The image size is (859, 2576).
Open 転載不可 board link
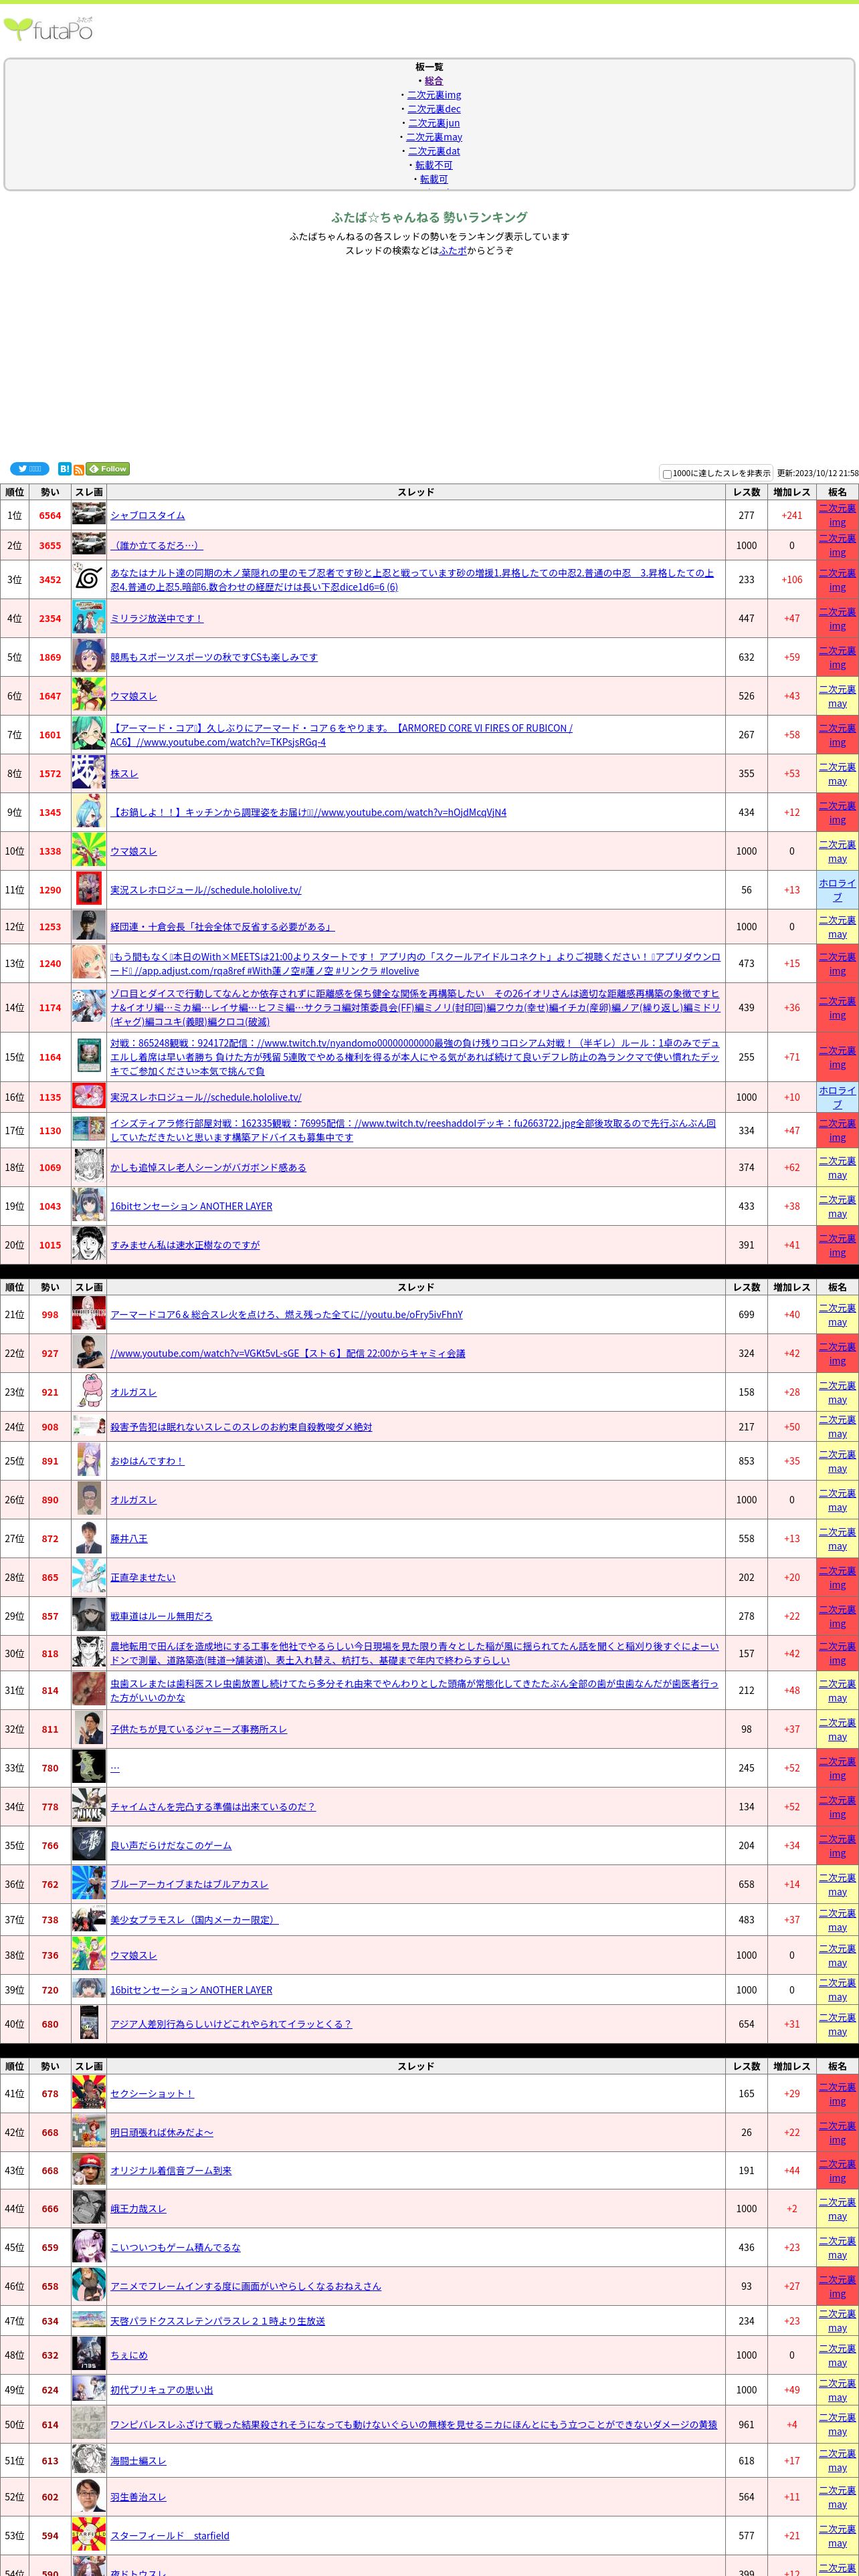(x=434, y=165)
